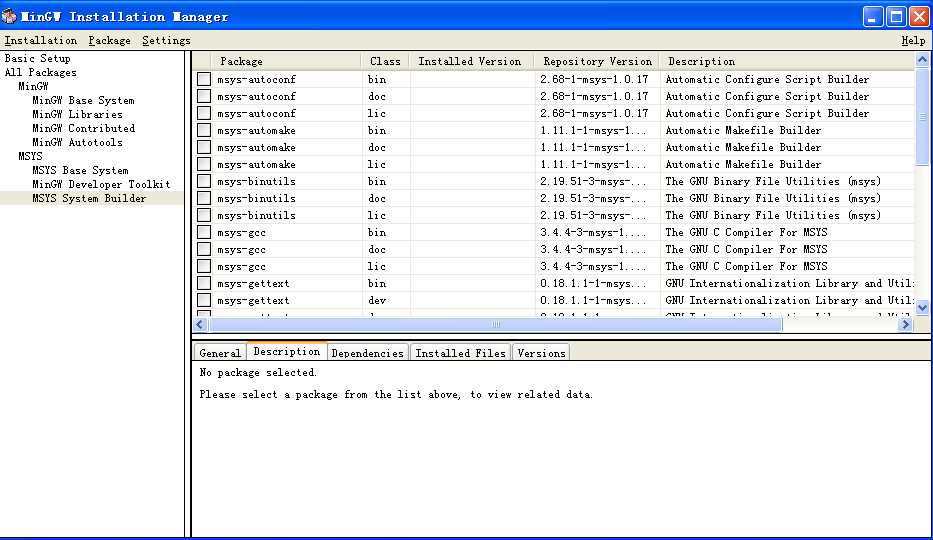Minimize the MinGW Installation Manager window
The width and height of the screenshot is (933, 540).
[873, 16]
